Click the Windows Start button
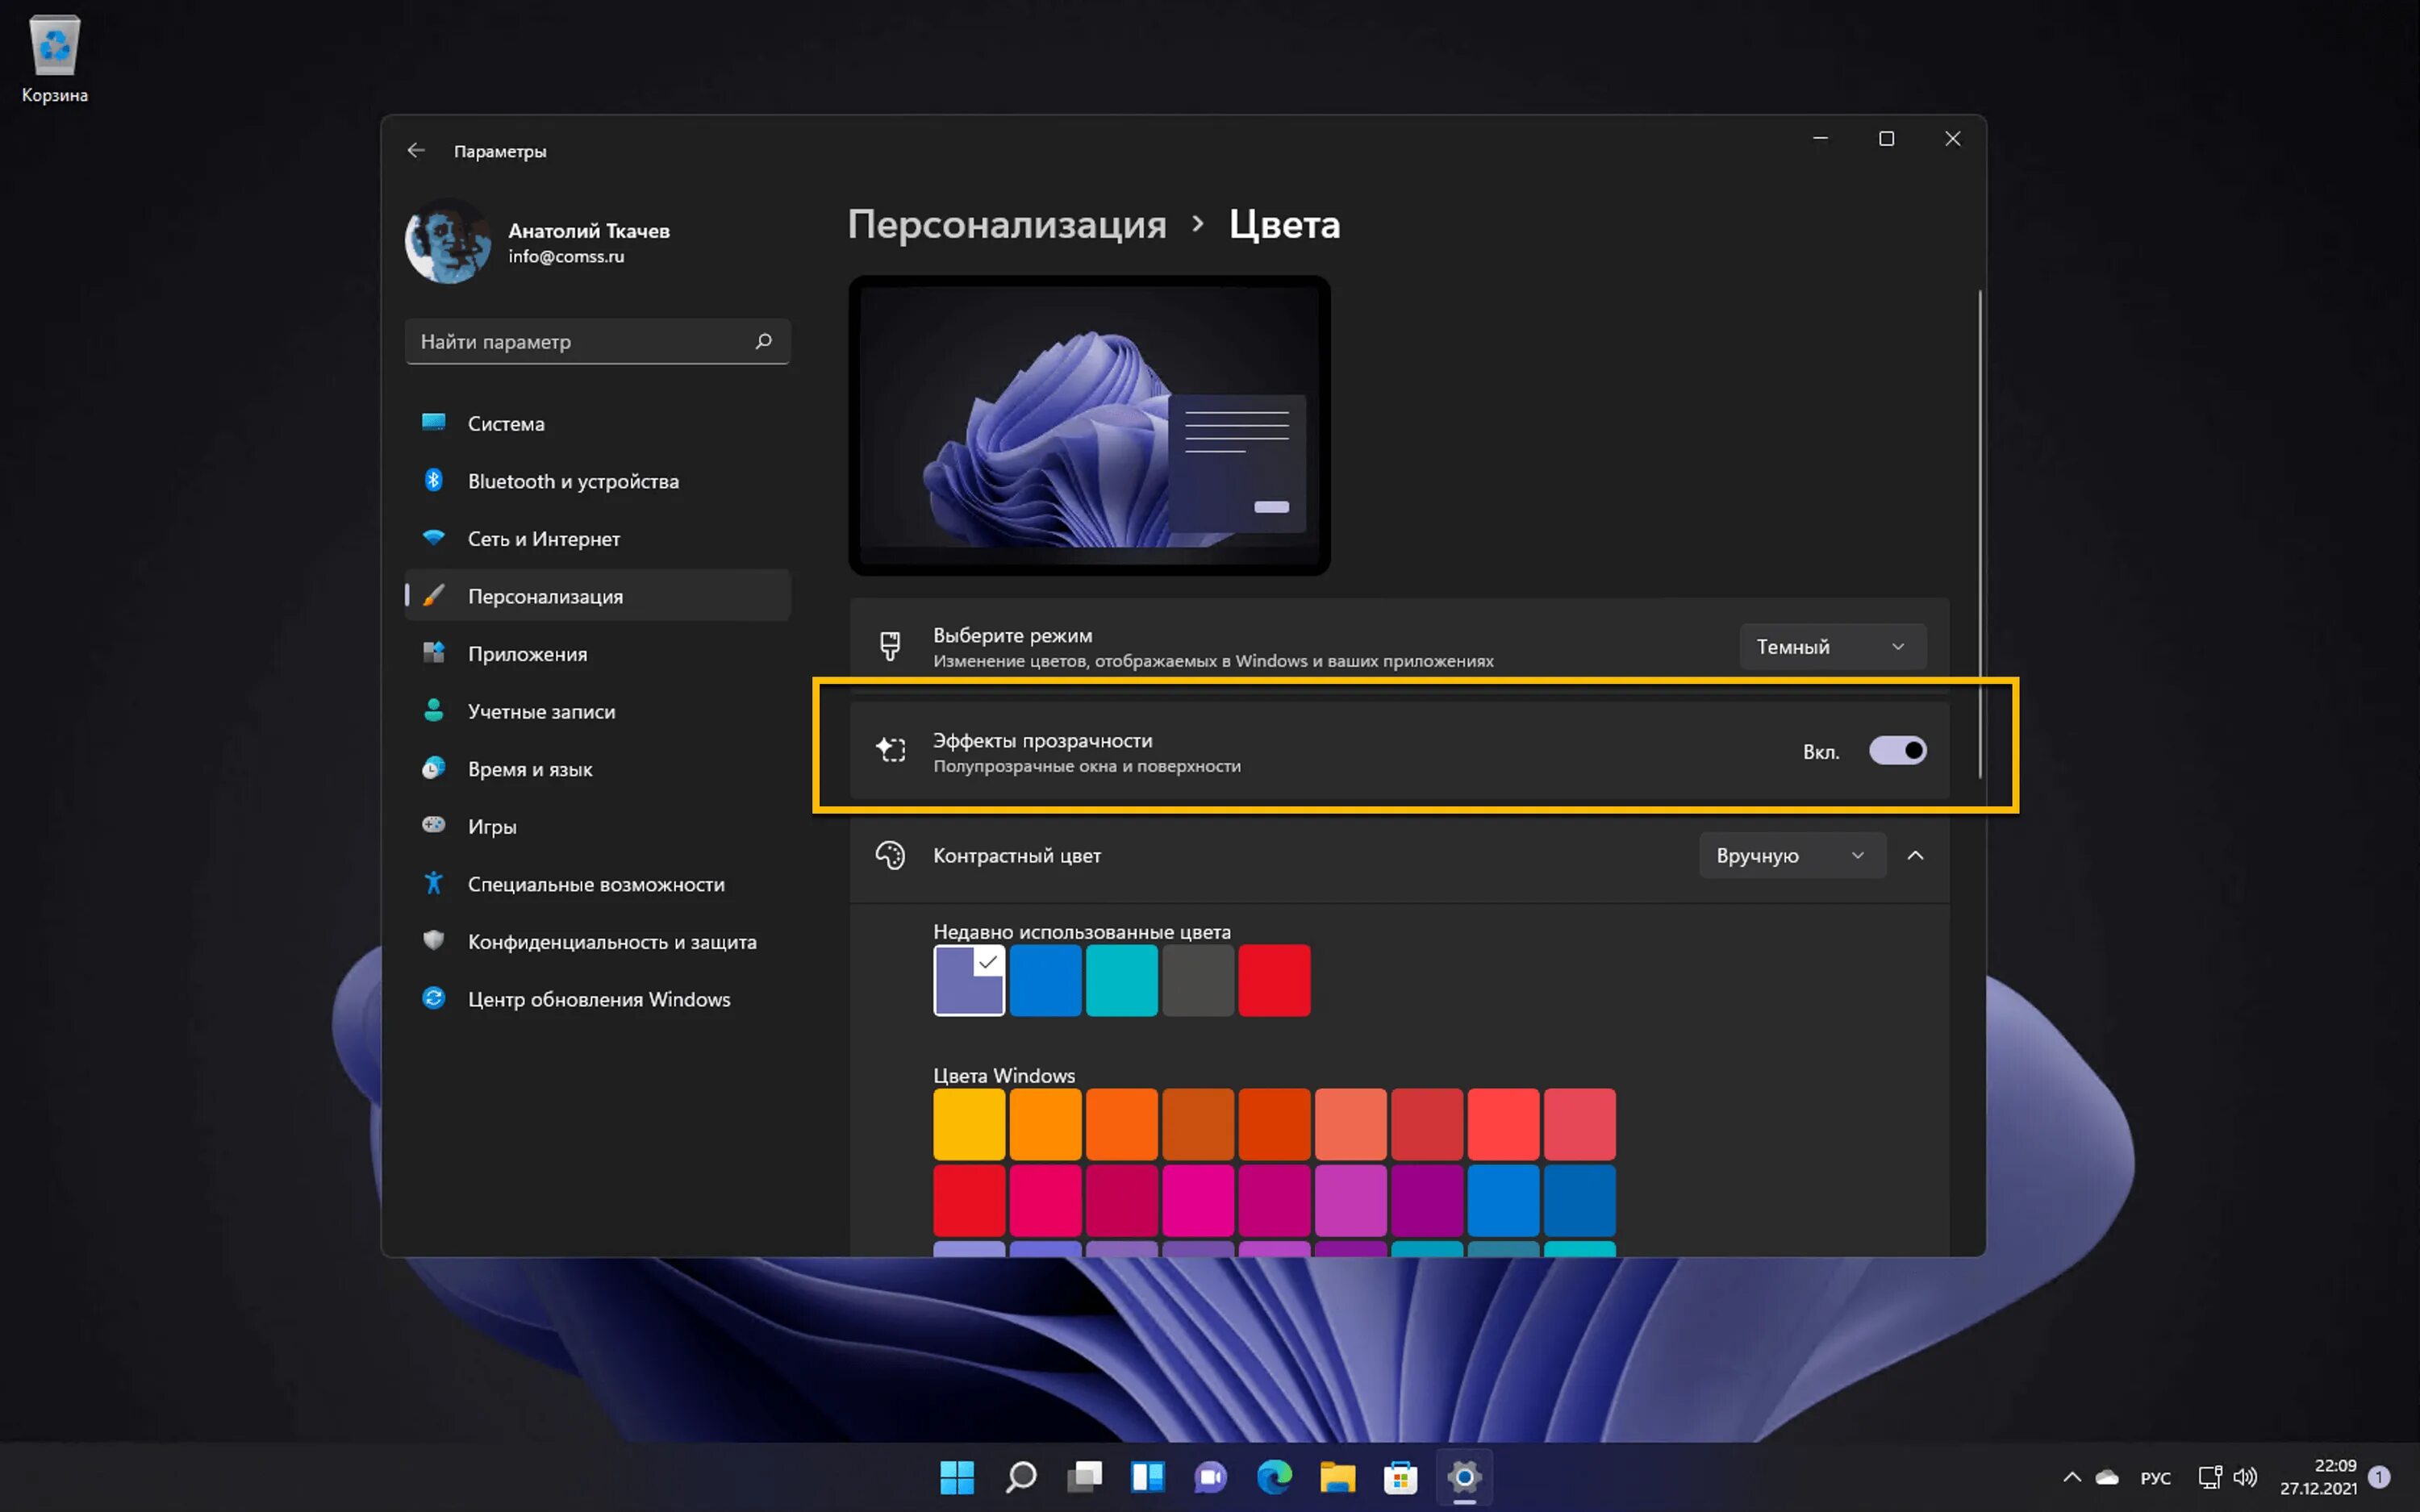This screenshot has width=2420, height=1512. pyautogui.click(x=956, y=1477)
